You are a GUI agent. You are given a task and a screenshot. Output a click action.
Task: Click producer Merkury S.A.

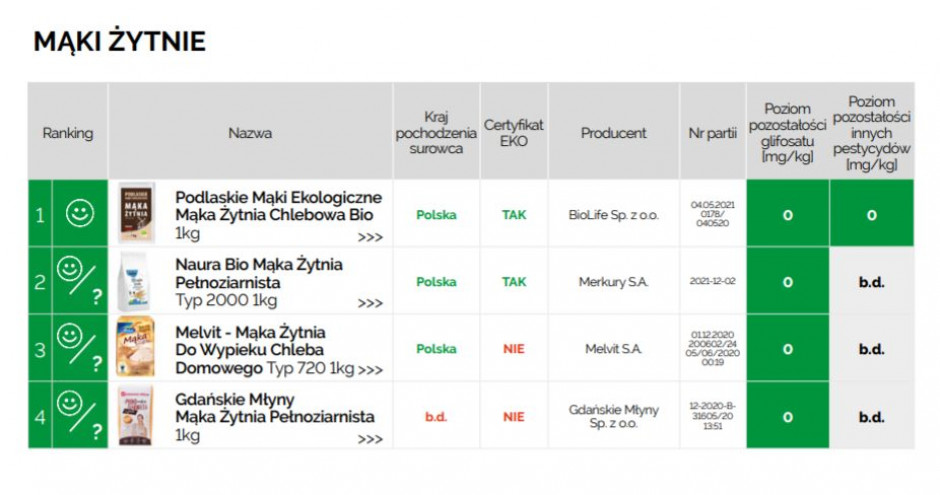[x=613, y=282]
